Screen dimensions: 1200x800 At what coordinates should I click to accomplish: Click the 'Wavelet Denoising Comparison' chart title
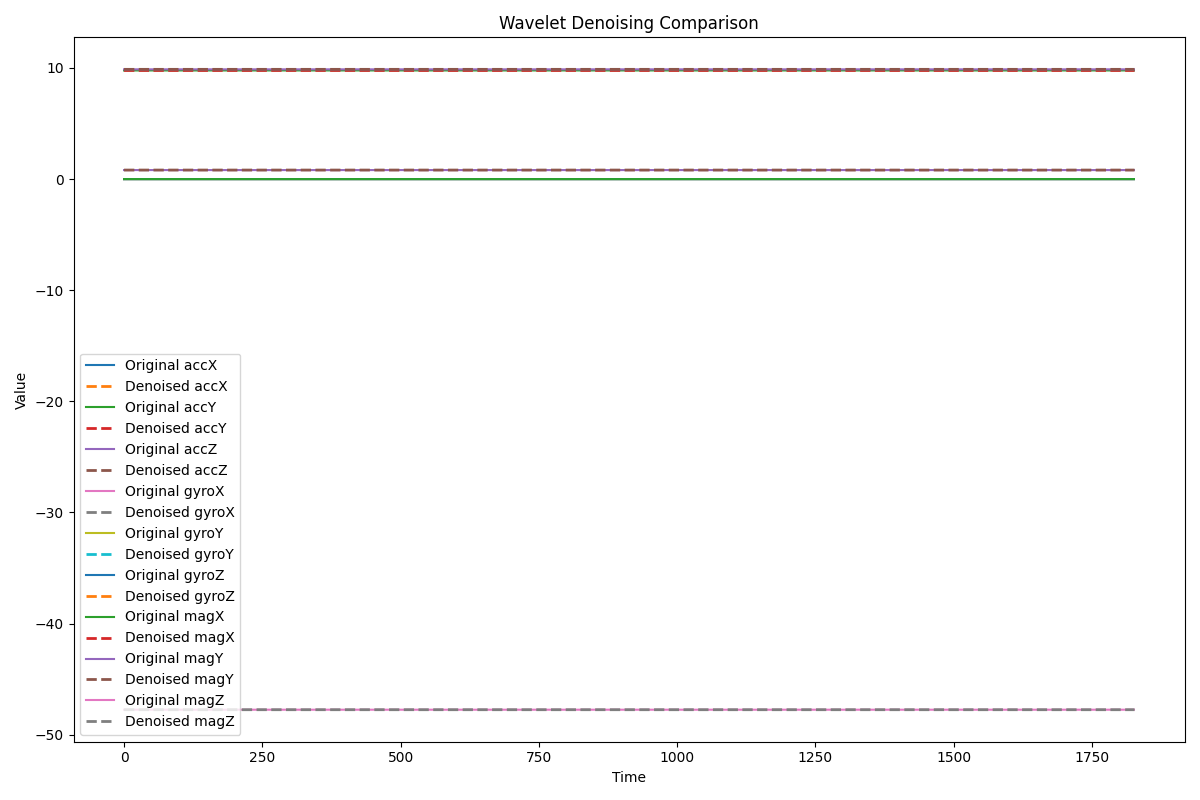tap(628, 23)
